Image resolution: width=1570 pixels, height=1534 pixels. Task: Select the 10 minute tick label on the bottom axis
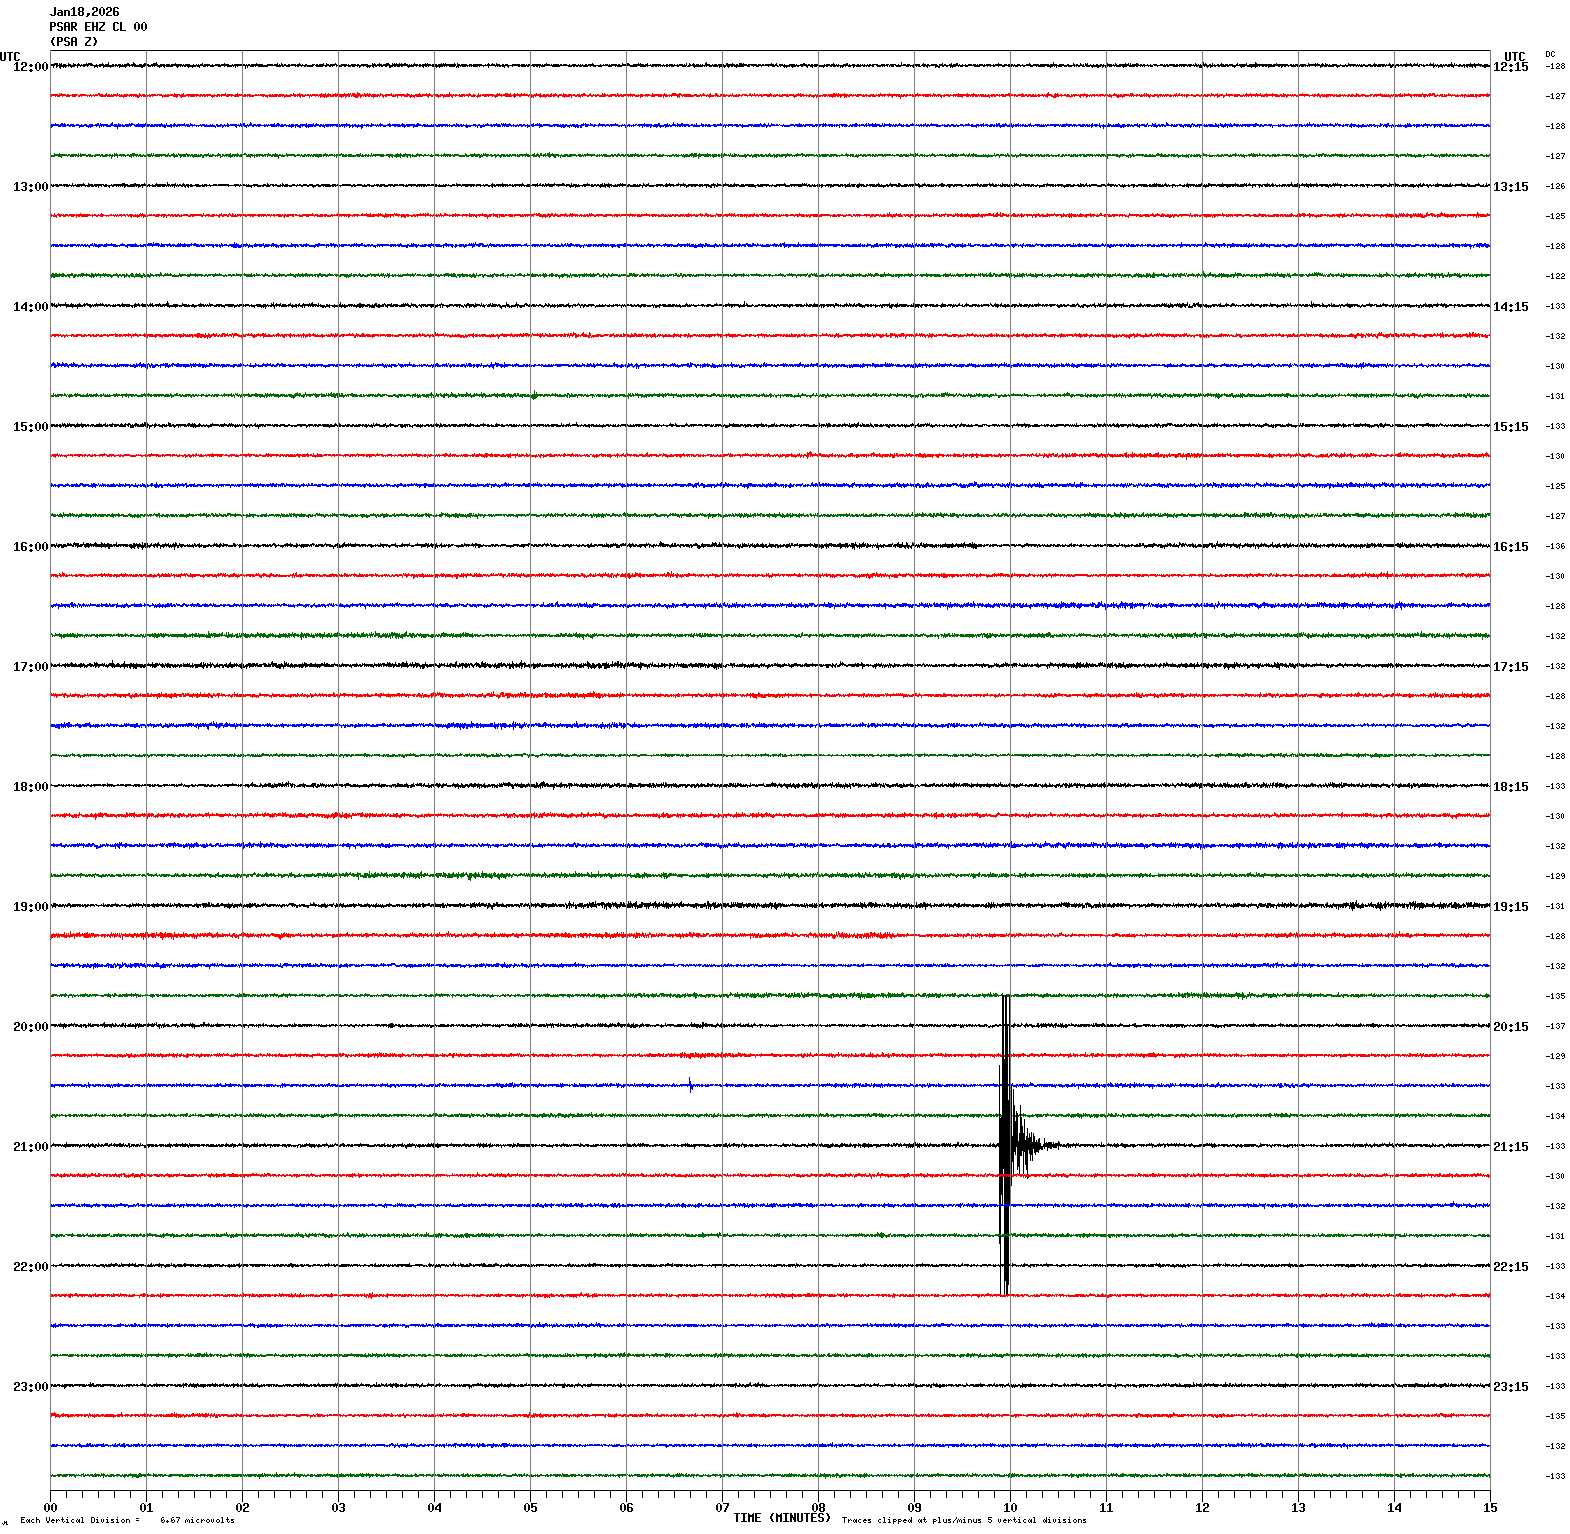(1010, 1508)
